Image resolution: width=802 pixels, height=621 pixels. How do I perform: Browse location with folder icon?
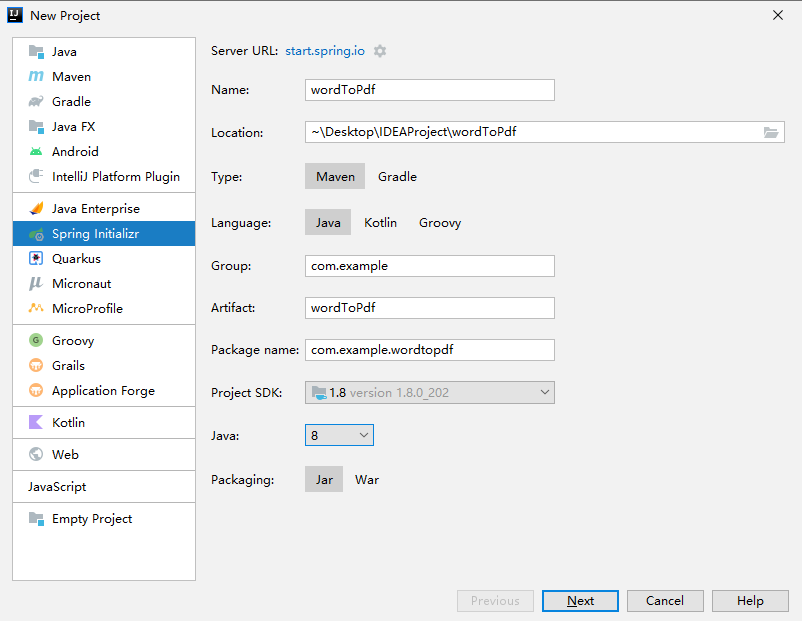coord(771,132)
